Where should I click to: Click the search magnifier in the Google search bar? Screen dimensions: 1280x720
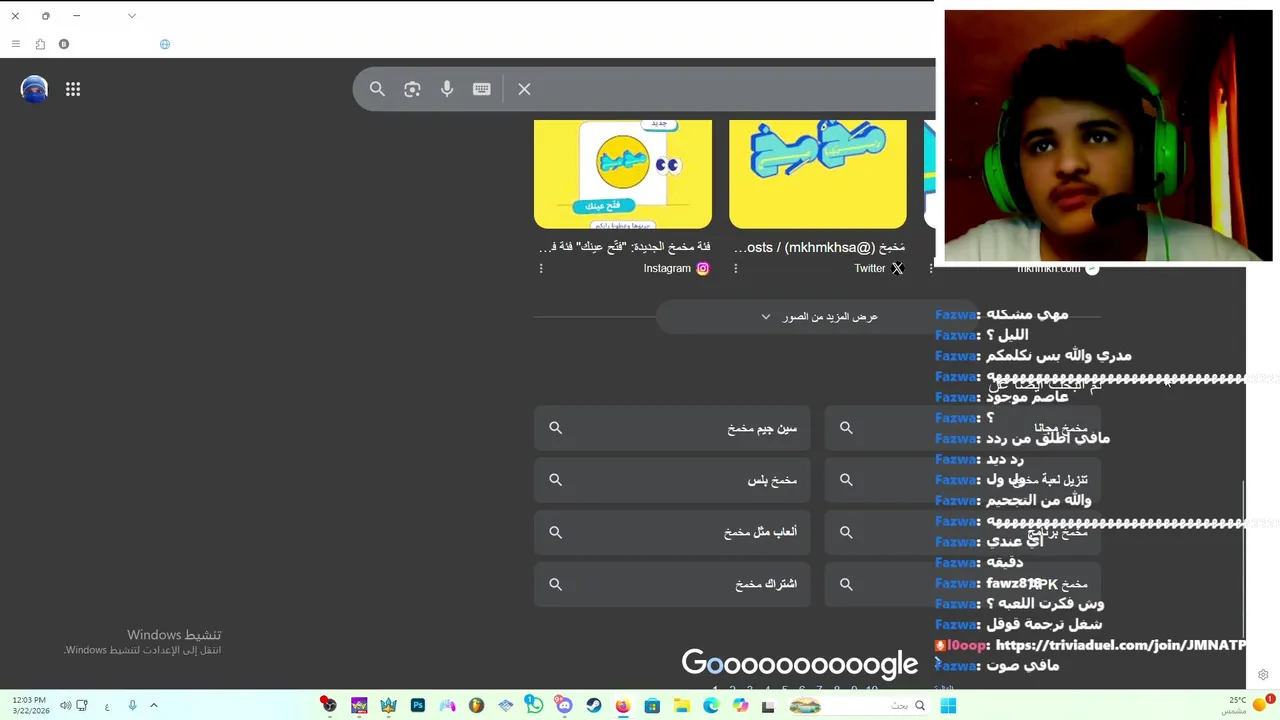377,89
